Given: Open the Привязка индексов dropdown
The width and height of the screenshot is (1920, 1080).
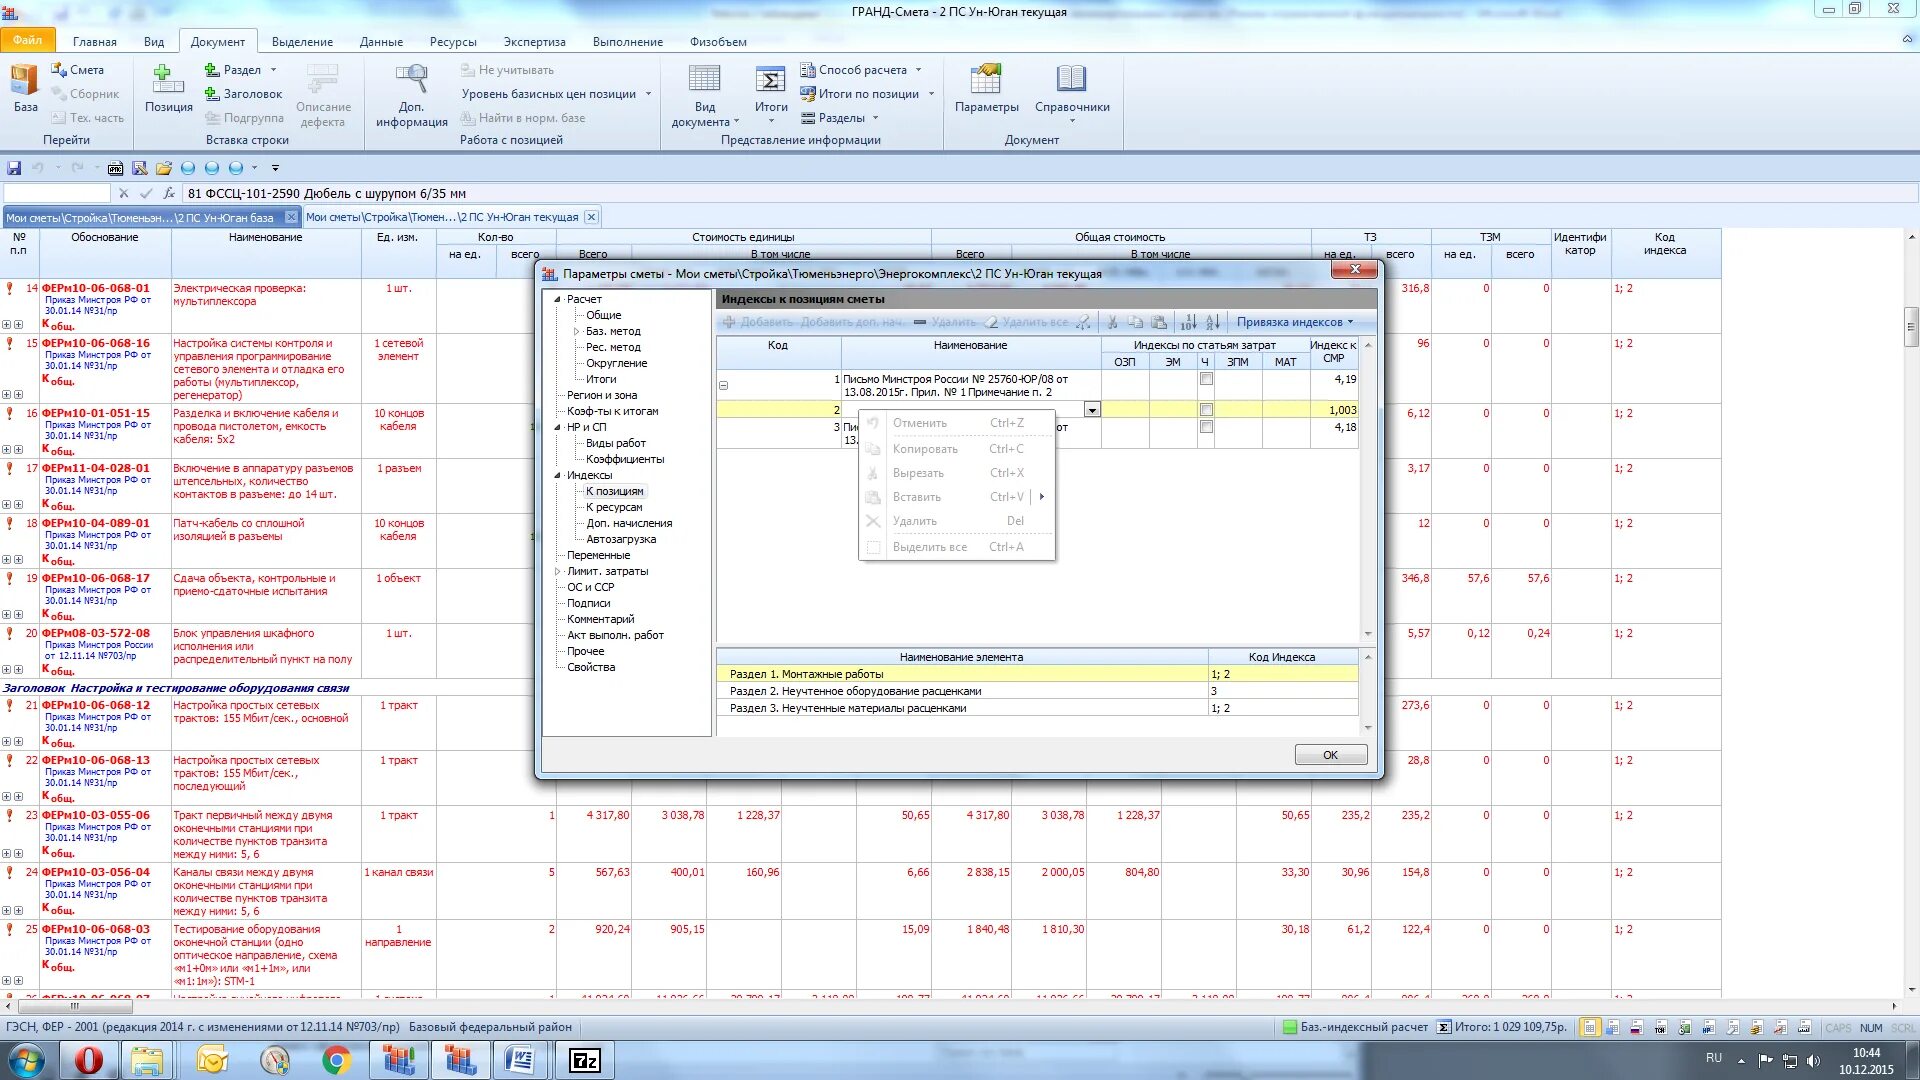Looking at the screenshot, I should point(1295,322).
